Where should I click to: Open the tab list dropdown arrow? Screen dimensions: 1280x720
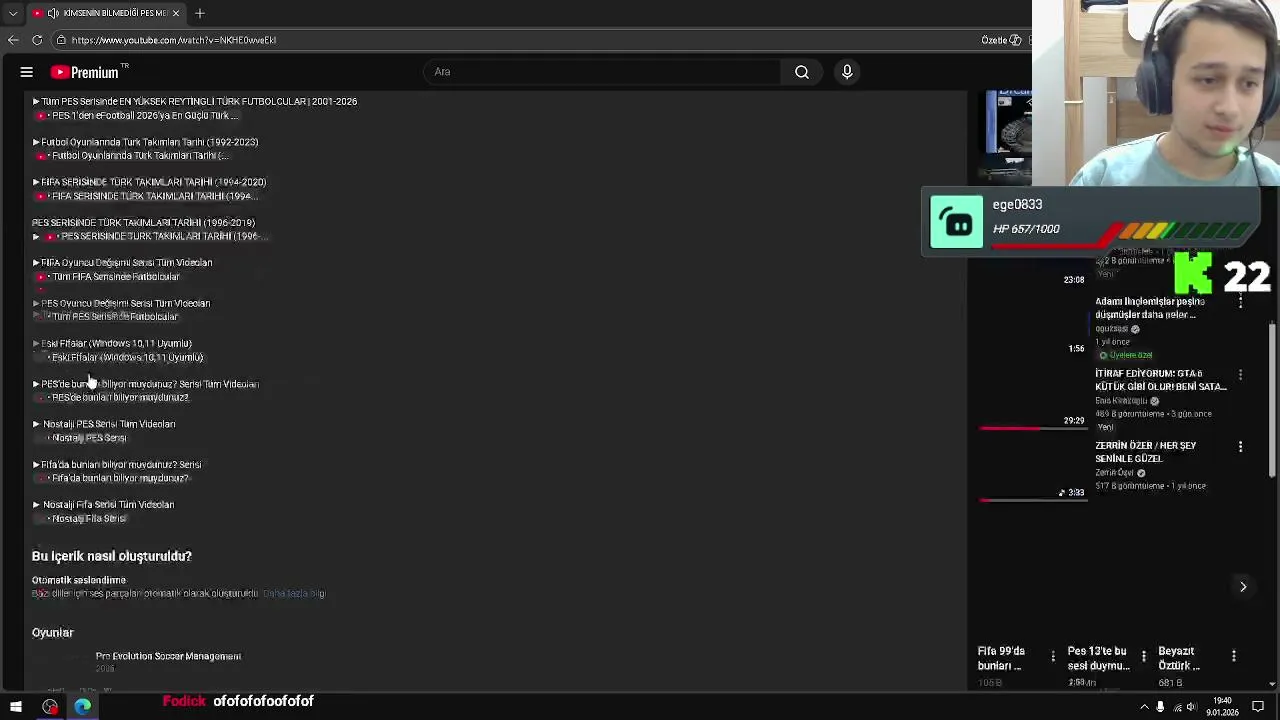click(13, 13)
